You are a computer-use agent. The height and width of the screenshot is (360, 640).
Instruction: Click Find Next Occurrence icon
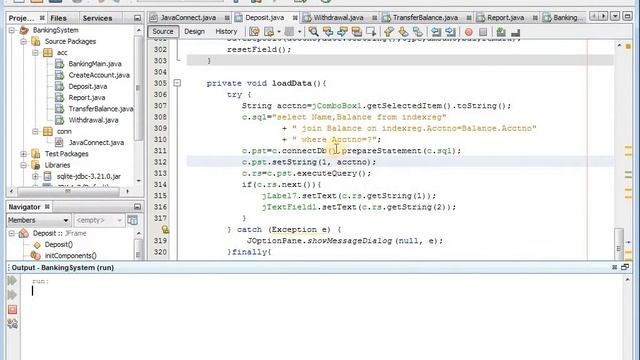[342, 31]
